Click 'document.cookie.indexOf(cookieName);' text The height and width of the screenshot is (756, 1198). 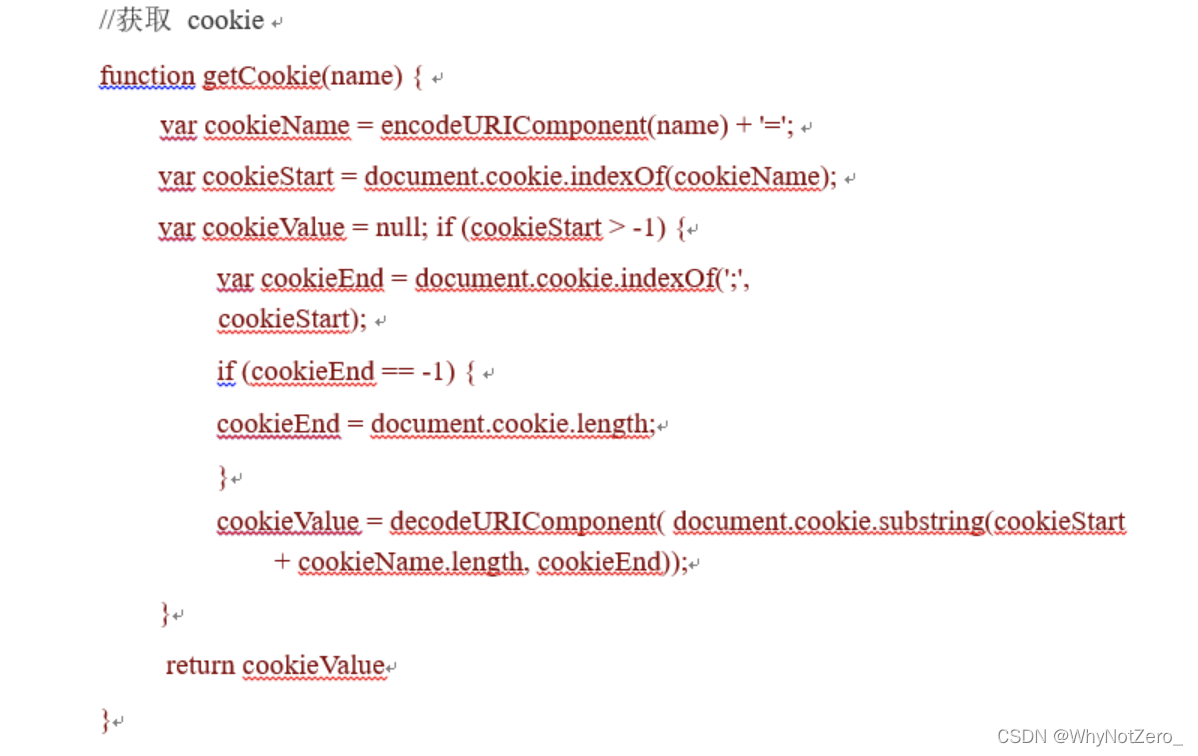click(601, 177)
